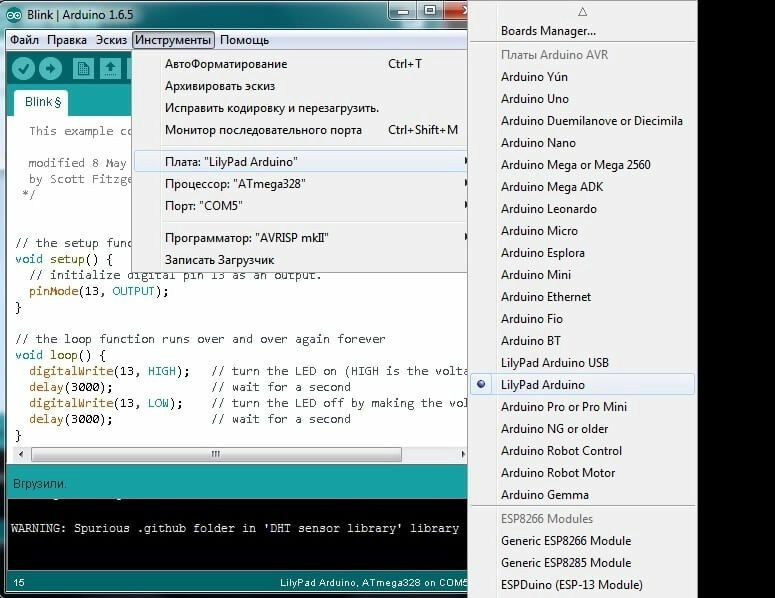Select Arduino Yún board
Viewport: 775px width, 598px height.
click(x=583, y=77)
